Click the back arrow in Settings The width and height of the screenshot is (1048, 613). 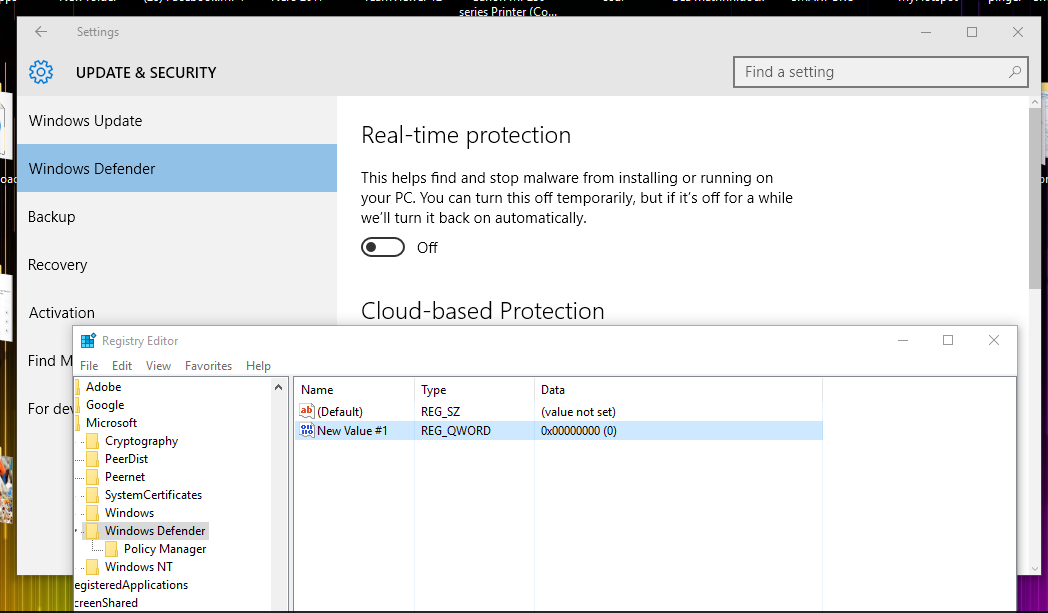[40, 31]
